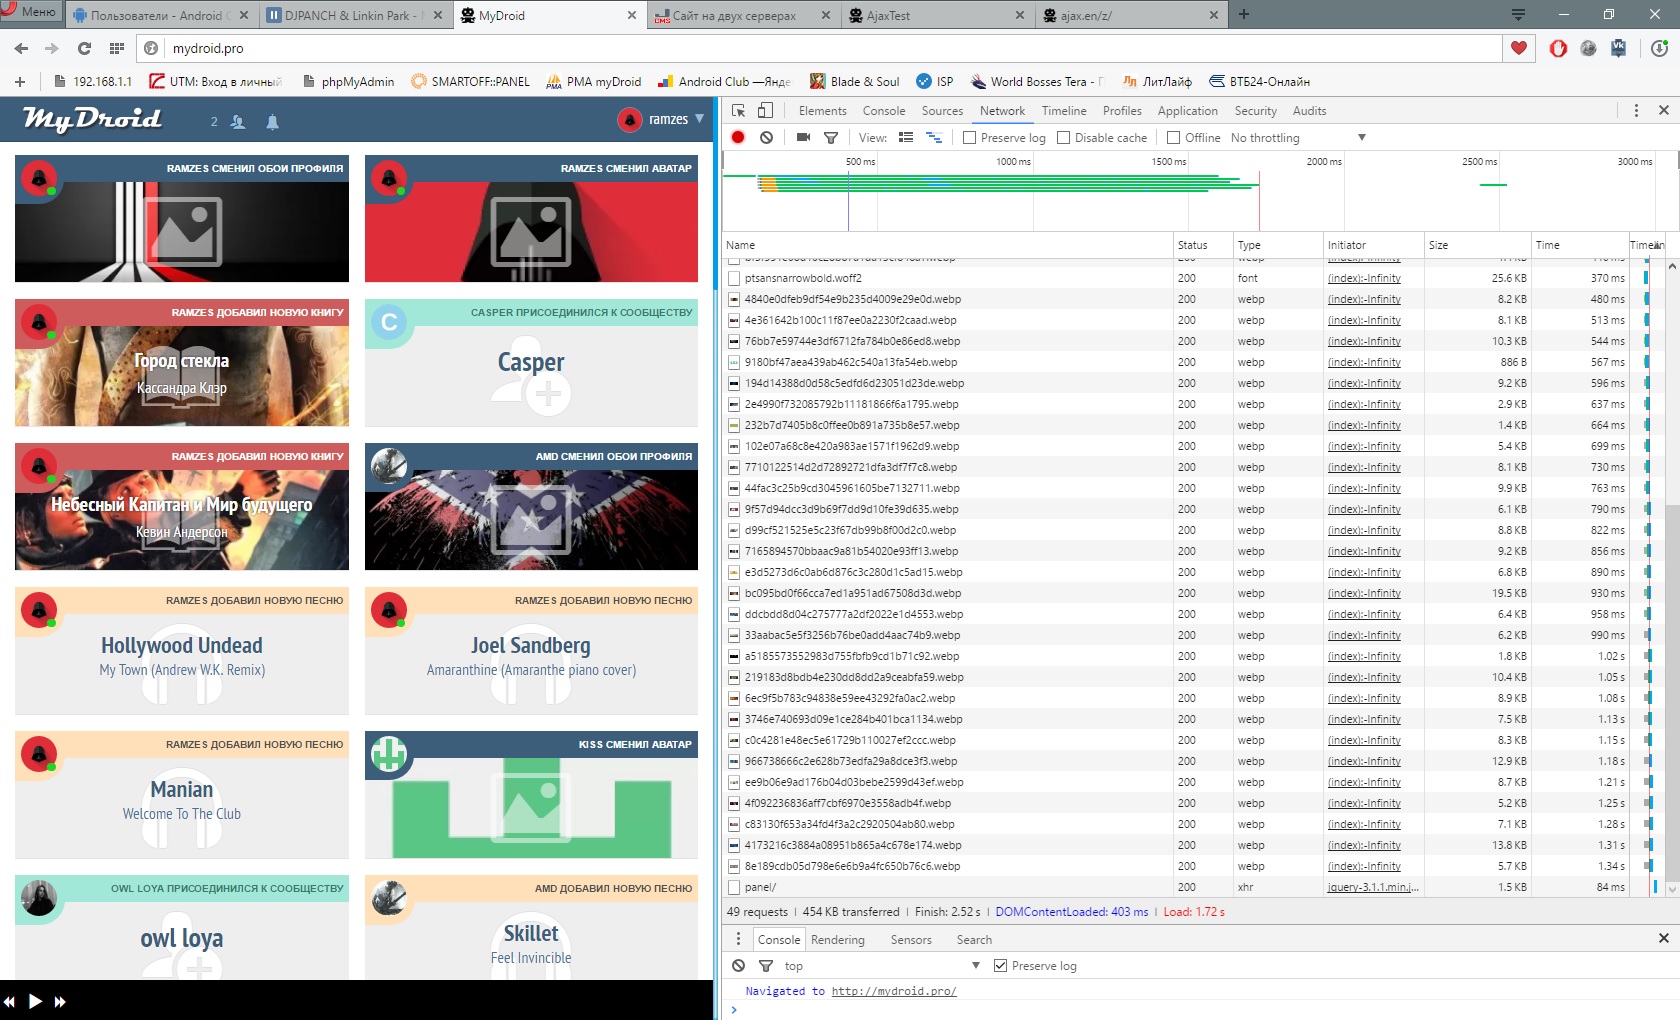Image resolution: width=1680 pixels, height=1020 pixels.
Task: Reload the page with the refresh icon
Action: (x=85, y=48)
